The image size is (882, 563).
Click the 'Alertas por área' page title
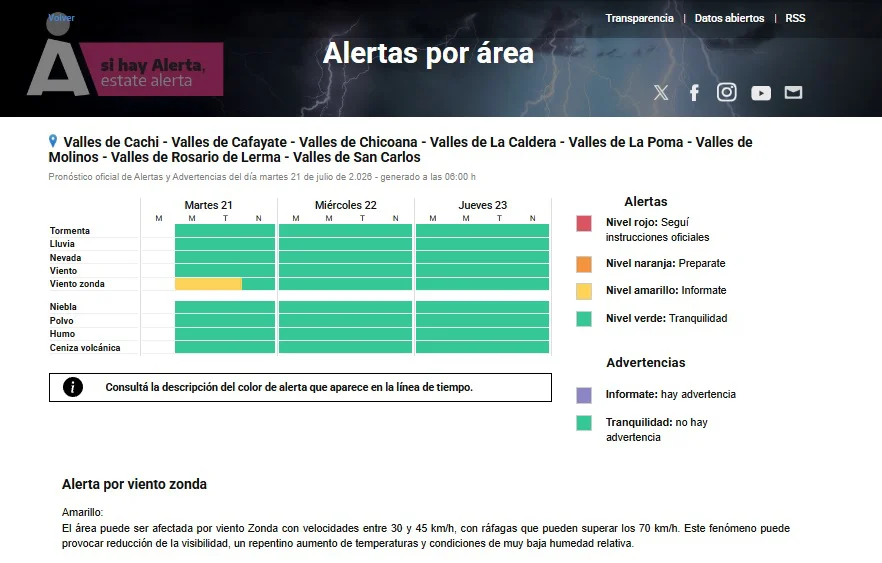click(x=428, y=53)
